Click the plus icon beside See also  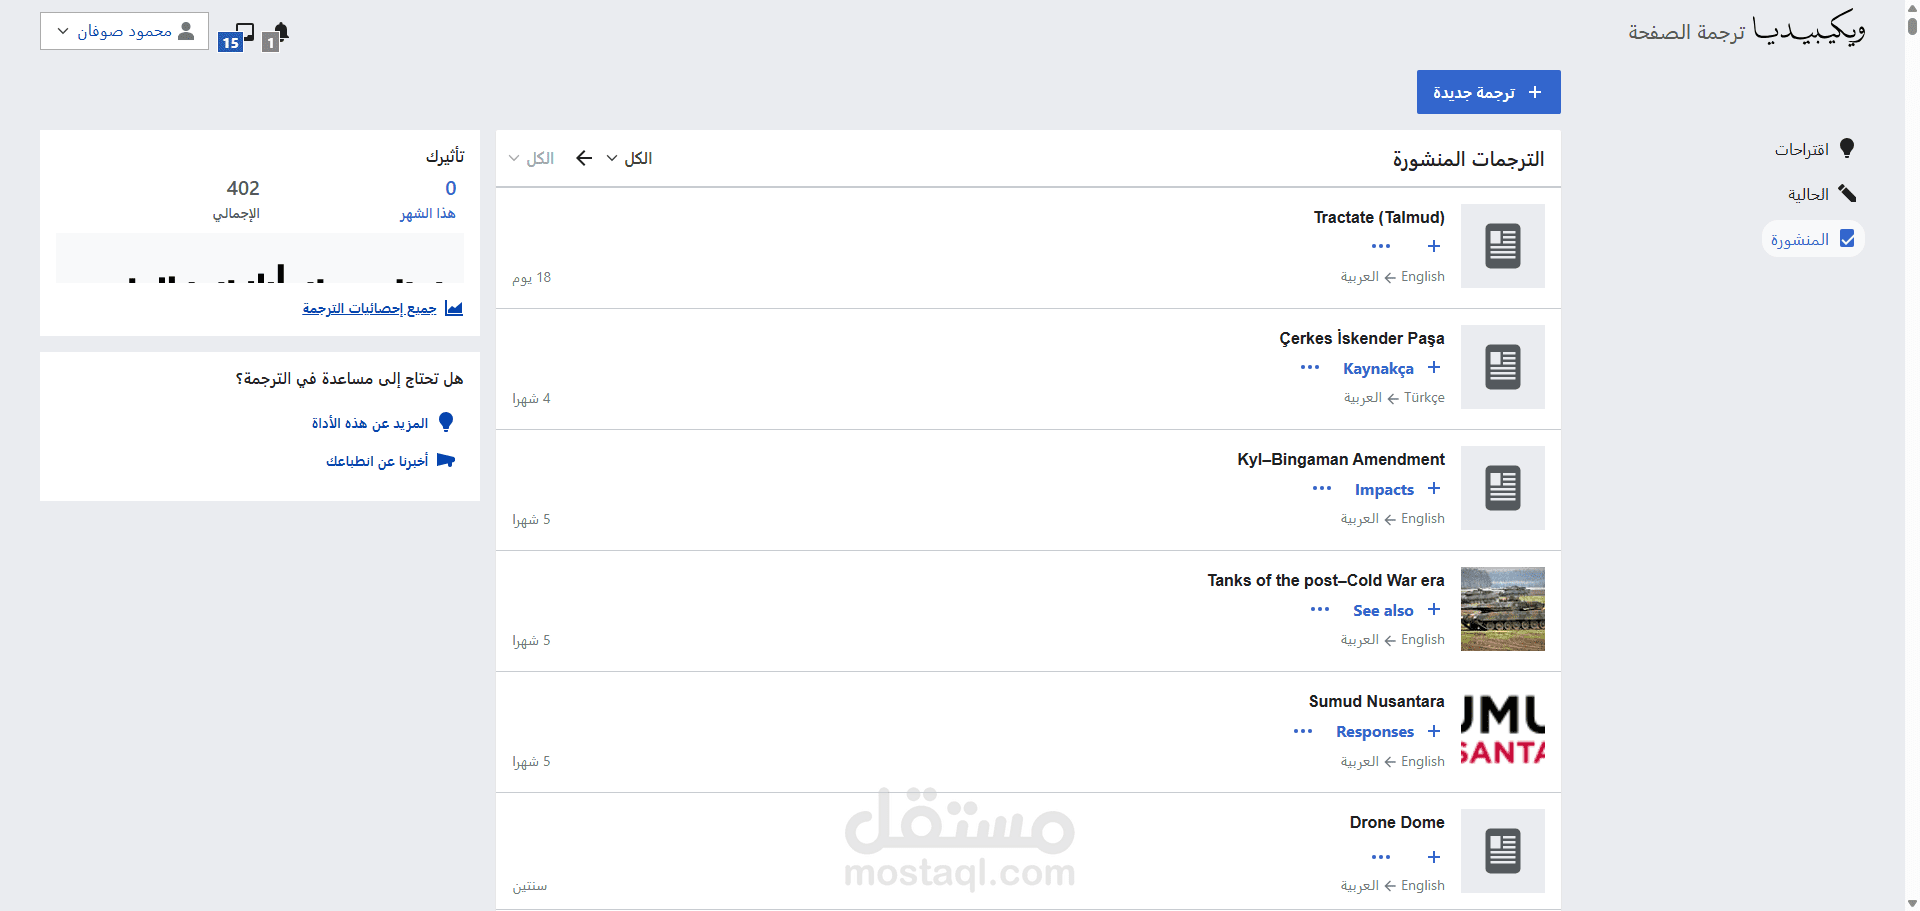click(1434, 609)
